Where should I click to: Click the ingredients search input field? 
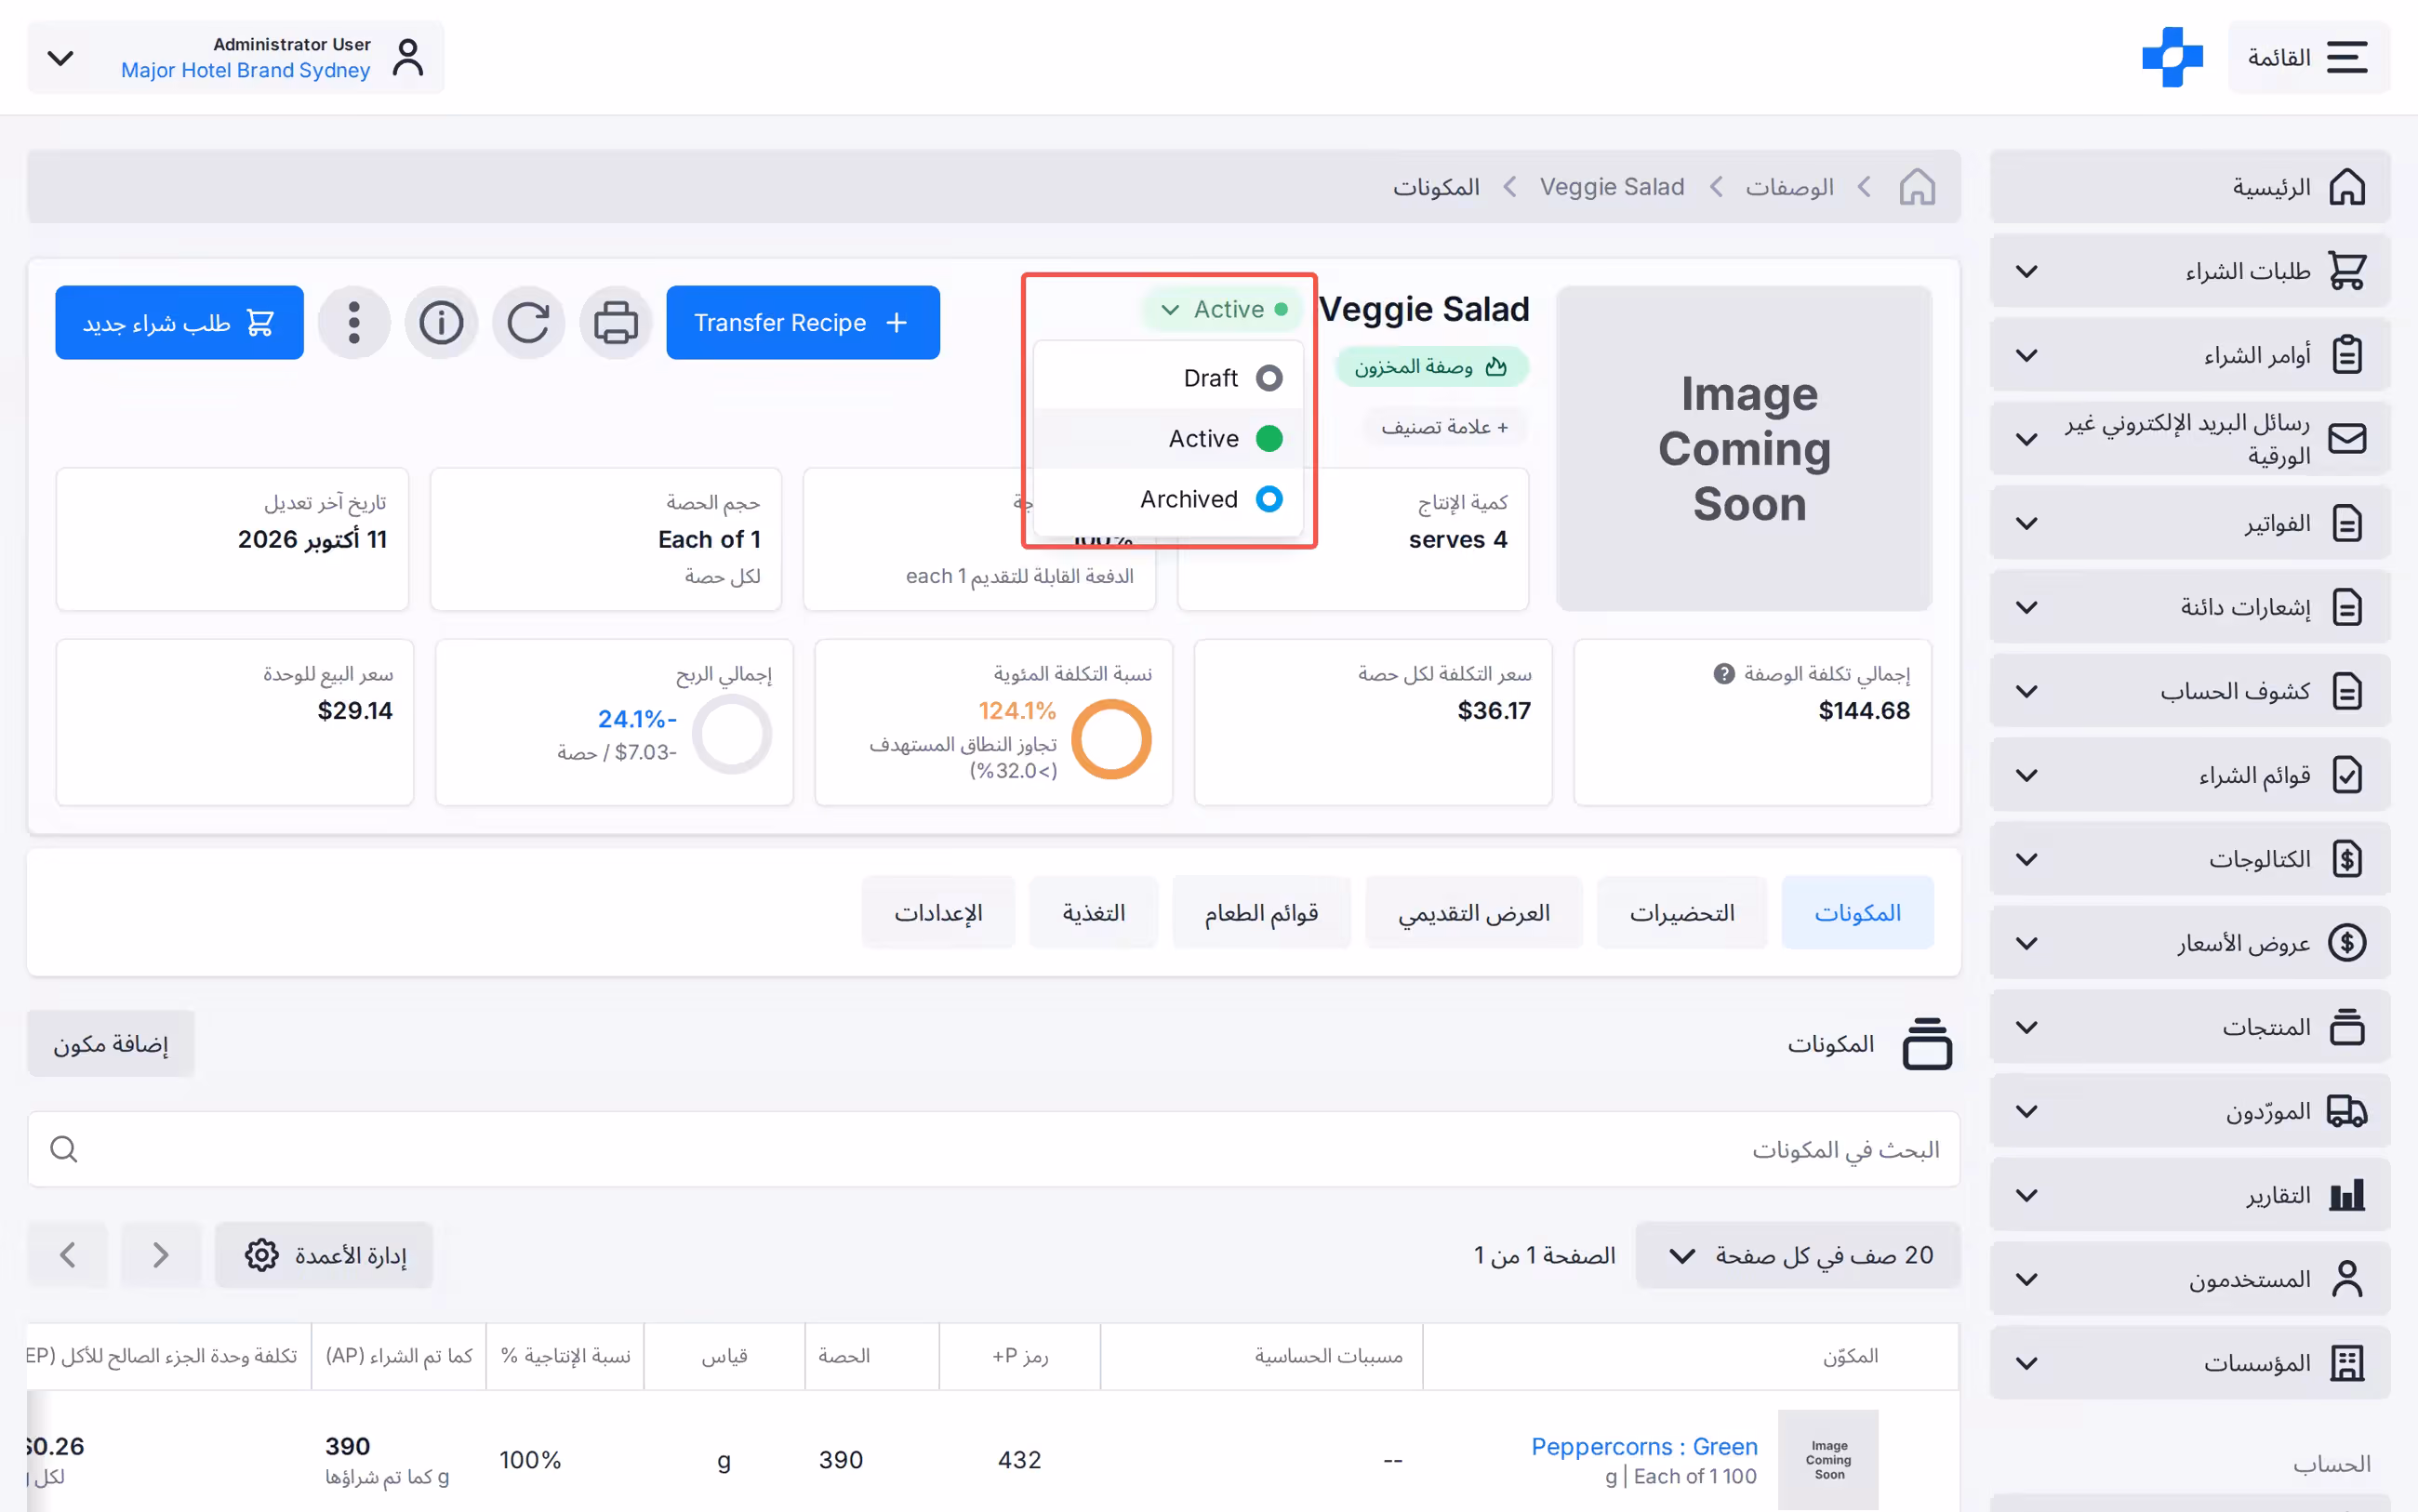pyautogui.click(x=993, y=1149)
